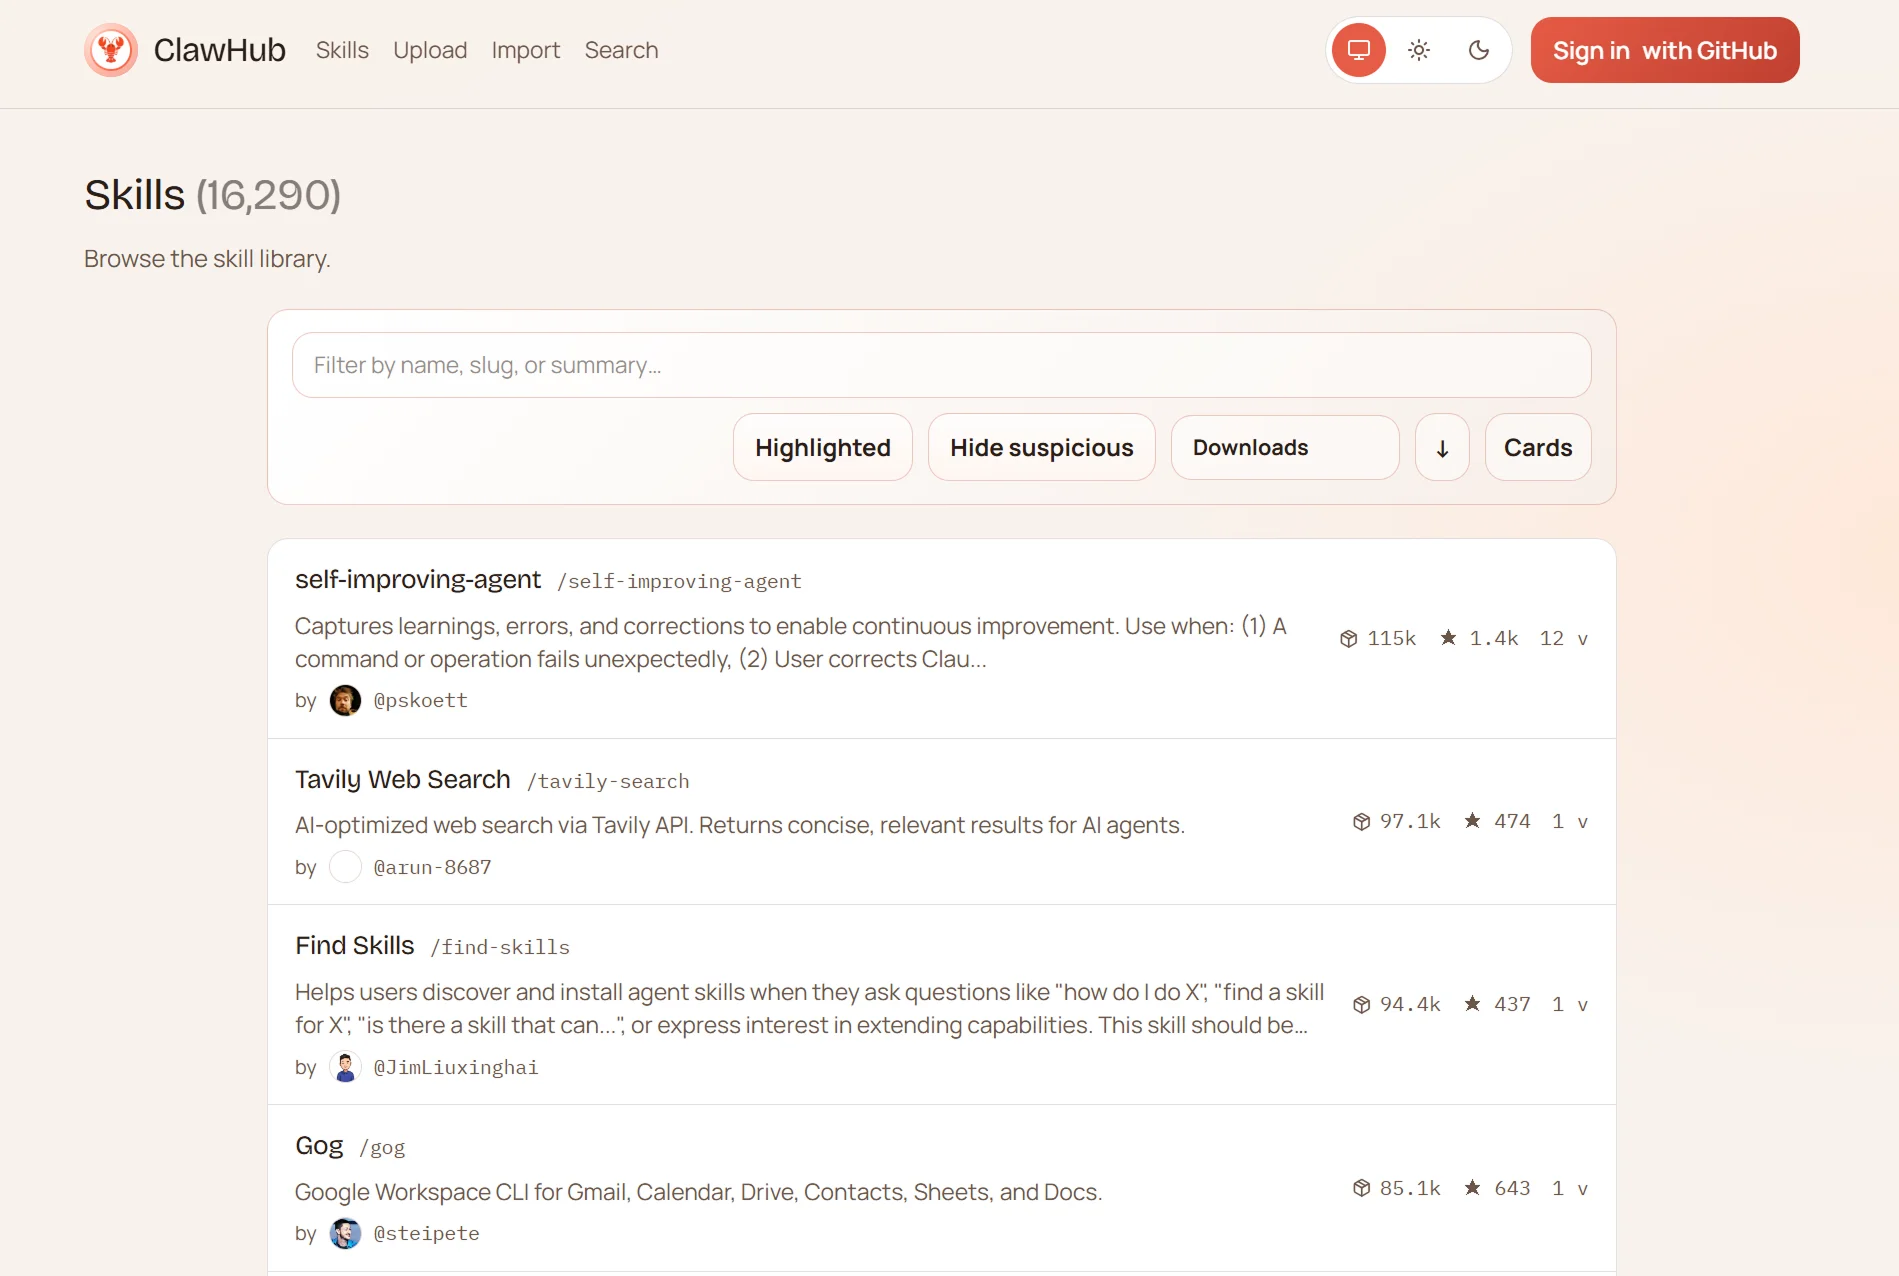Click the @JimLiuxinghai author avatar
The width and height of the screenshot is (1899, 1276).
pos(345,1067)
